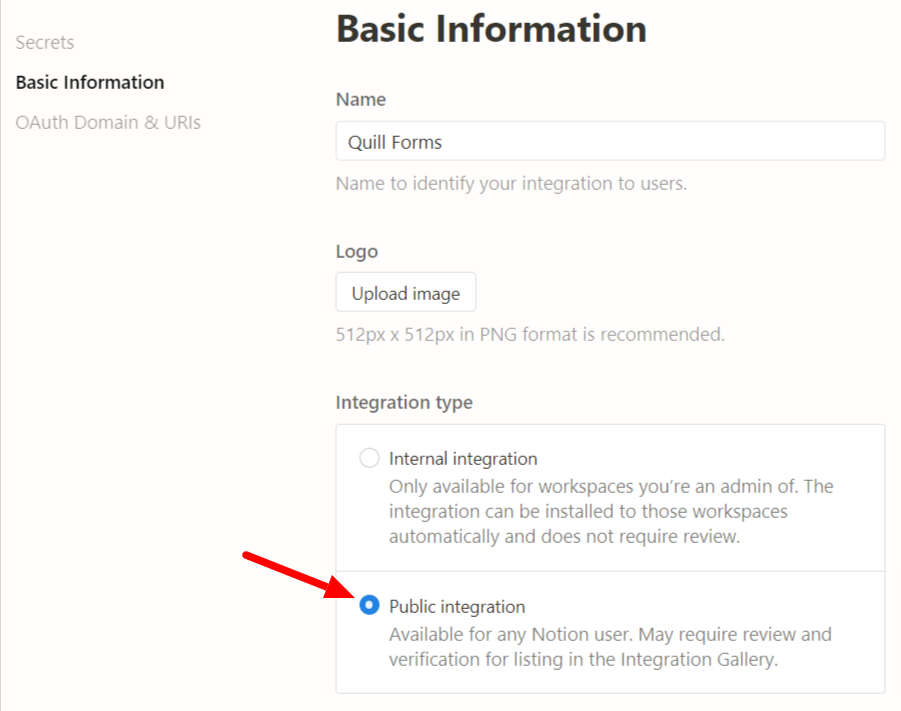Select Basic Information in the sidebar
The image size is (901, 711).
90,82
